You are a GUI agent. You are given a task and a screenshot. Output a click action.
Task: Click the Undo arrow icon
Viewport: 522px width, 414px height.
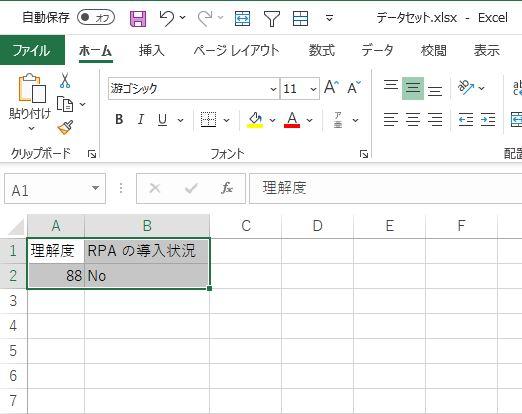pos(167,18)
